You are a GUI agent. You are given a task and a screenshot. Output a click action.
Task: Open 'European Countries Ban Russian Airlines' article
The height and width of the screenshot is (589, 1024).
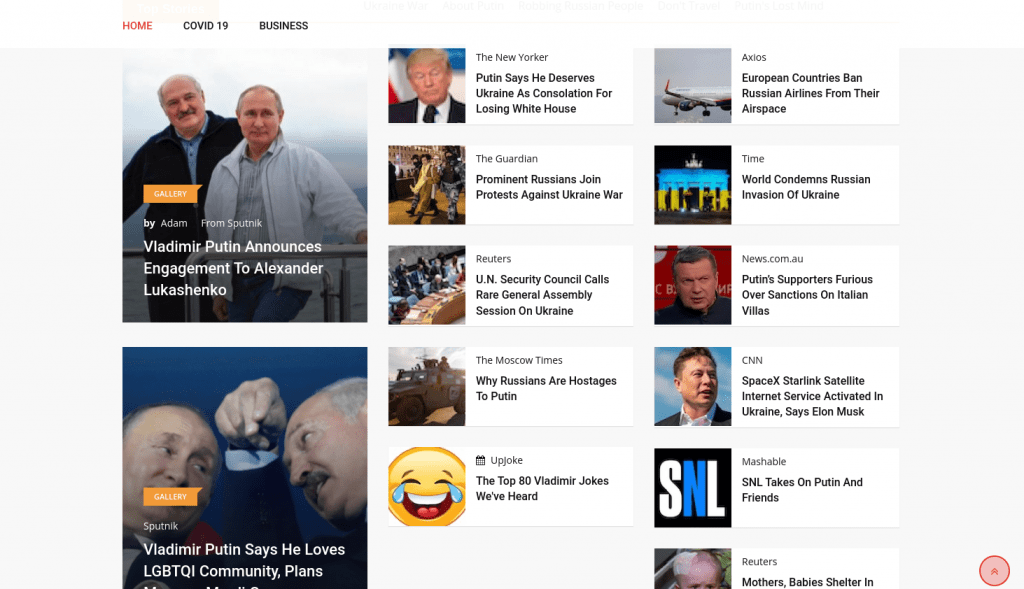[x=810, y=93]
